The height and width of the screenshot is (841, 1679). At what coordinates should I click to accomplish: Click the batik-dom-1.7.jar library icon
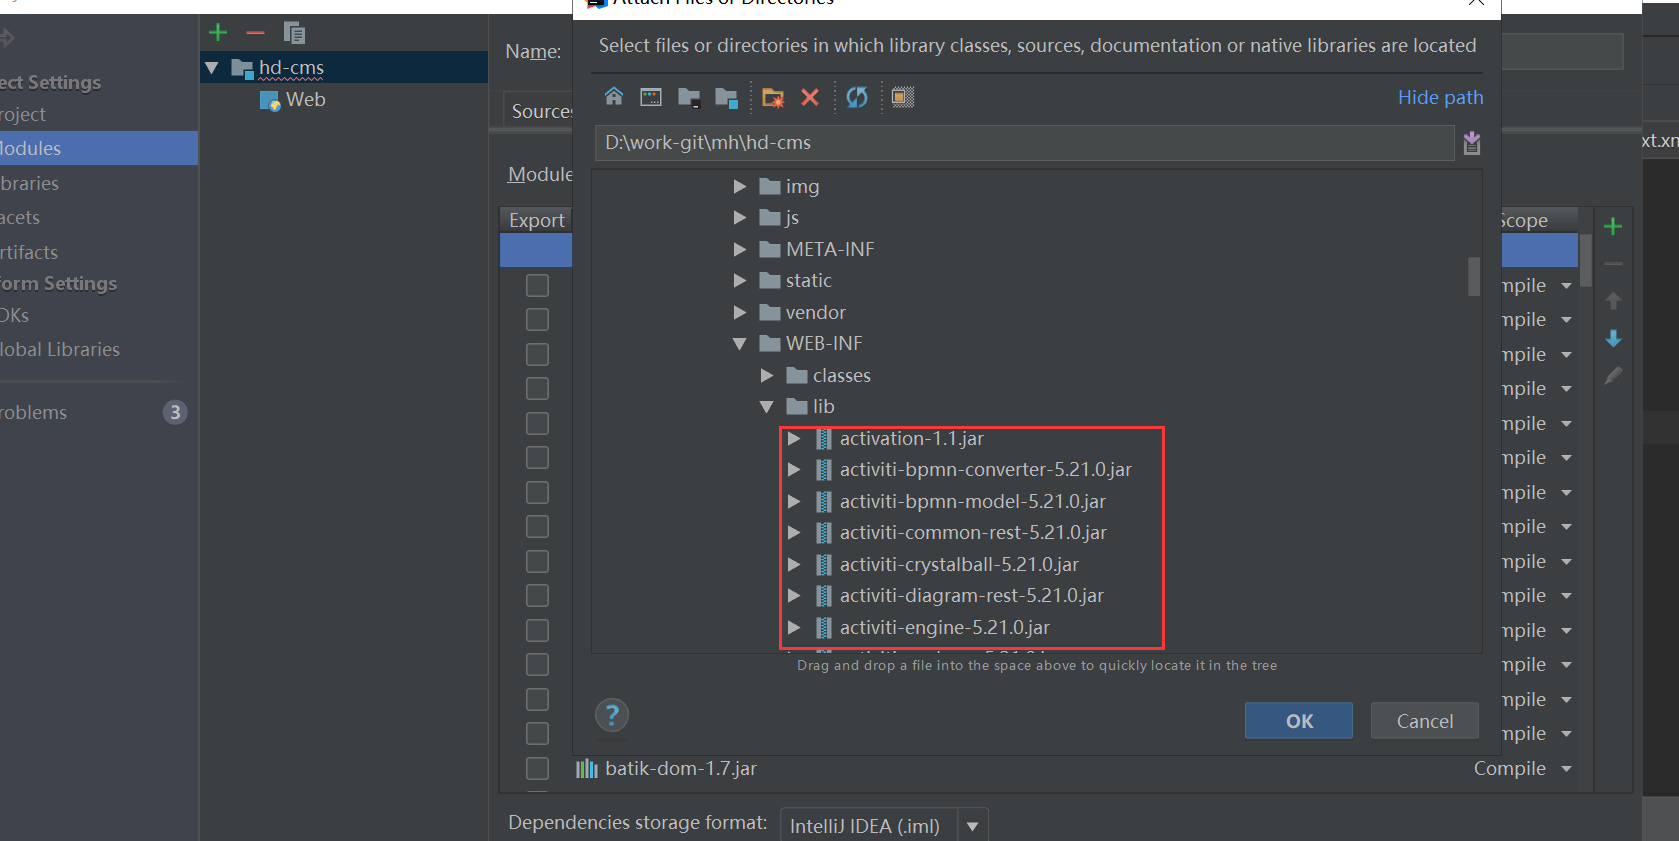tap(587, 769)
